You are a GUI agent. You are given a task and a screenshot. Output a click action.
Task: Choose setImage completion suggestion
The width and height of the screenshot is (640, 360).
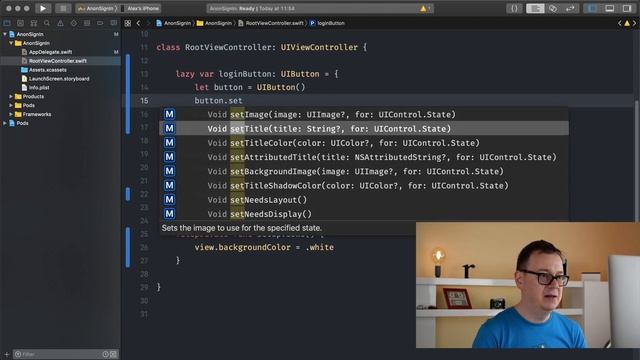pyautogui.click(x=364, y=114)
